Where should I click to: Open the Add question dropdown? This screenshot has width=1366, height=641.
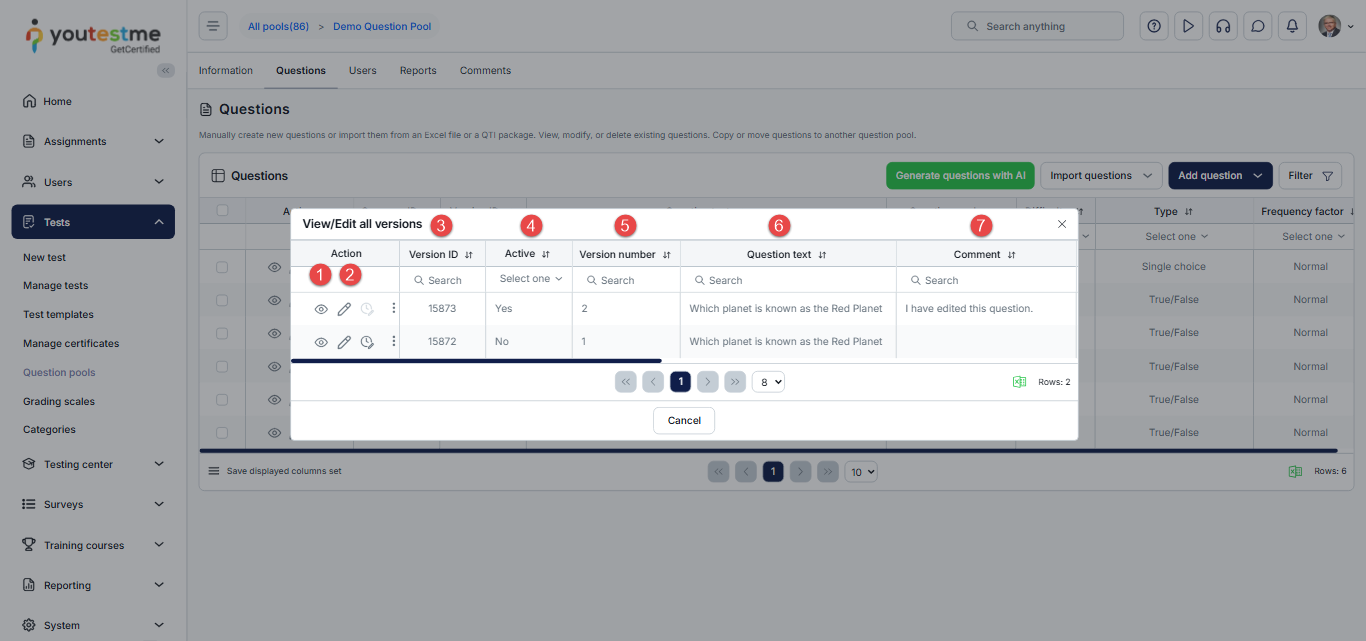pos(1220,176)
